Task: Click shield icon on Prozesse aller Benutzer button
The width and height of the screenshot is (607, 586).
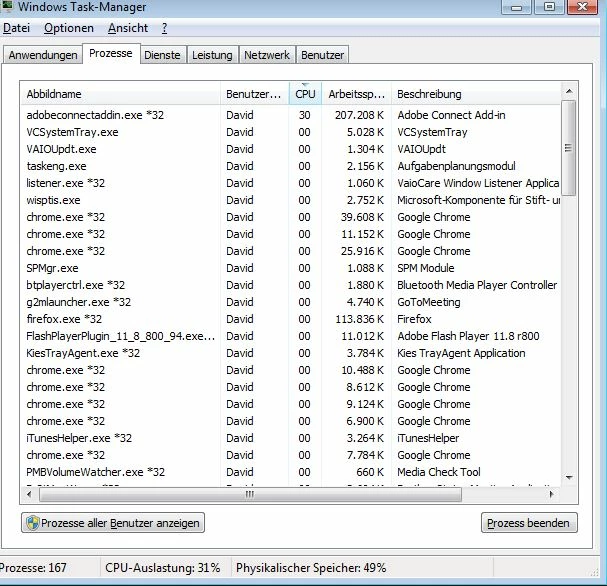Action: (x=33, y=523)
